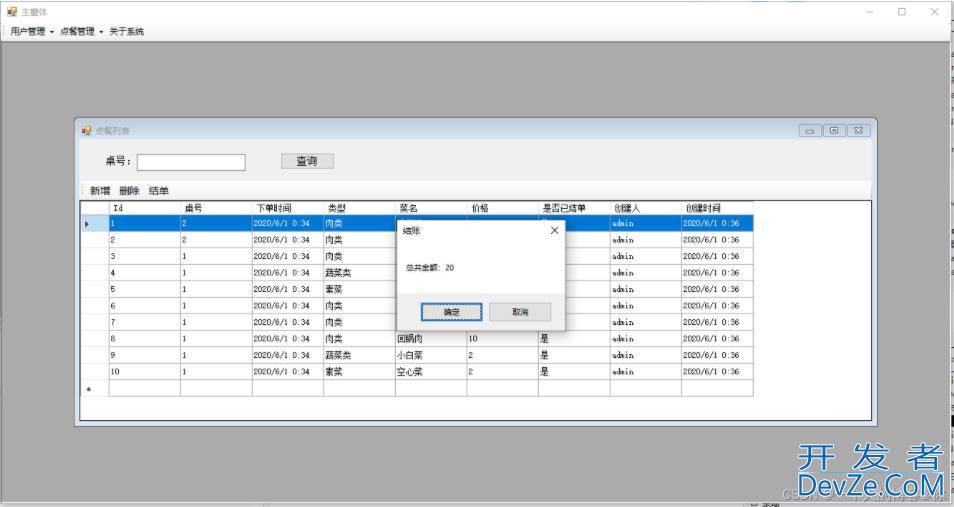
Task: Confirm checkout with the 确定 button
Action: pos(451,312)
